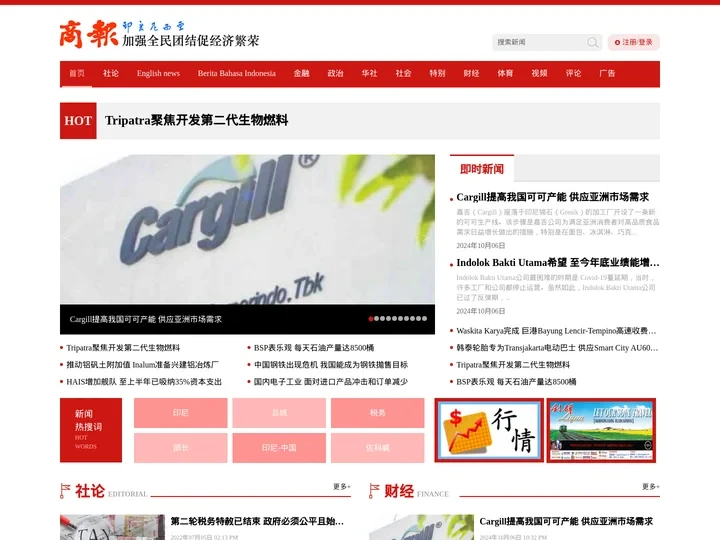Click the Cargill slideshow caption text
Image resolution: width=720 pixels, height=540 pixels.
click(x=146, y=319)
